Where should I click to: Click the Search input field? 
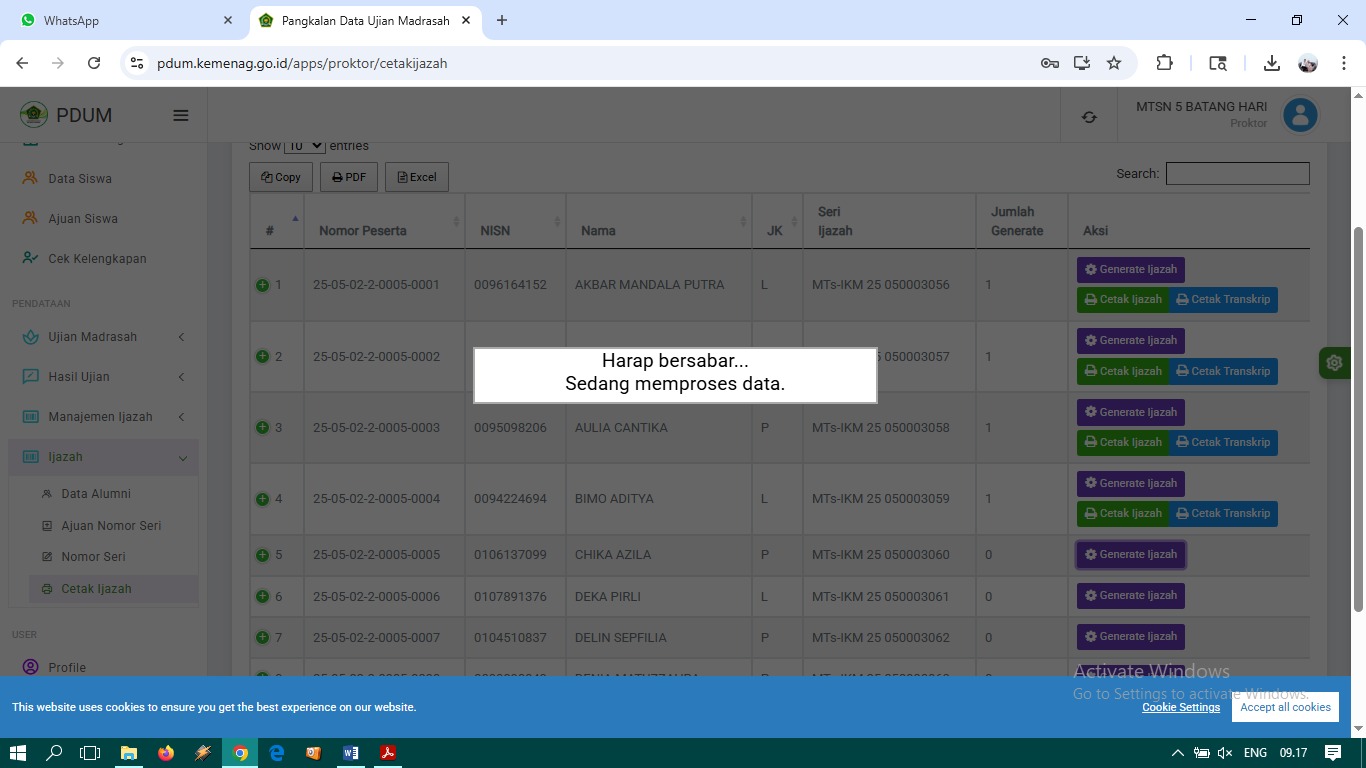click(1237, 173)
